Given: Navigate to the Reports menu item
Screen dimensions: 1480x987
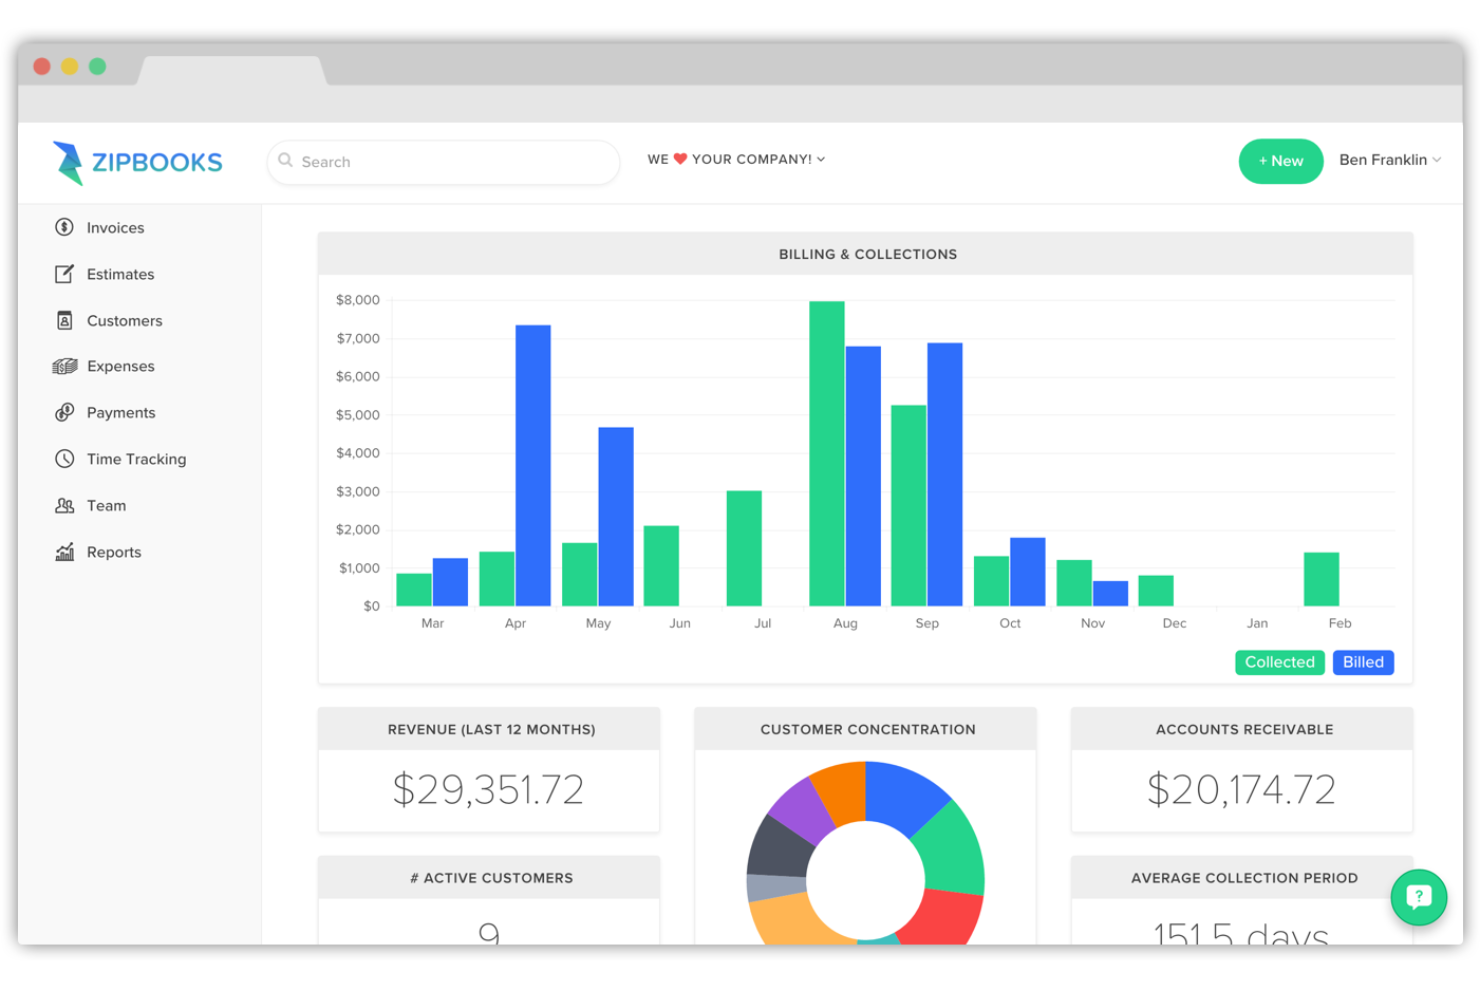Looking at the screenshot, I should pyautogui.click(x=113, y=551).
